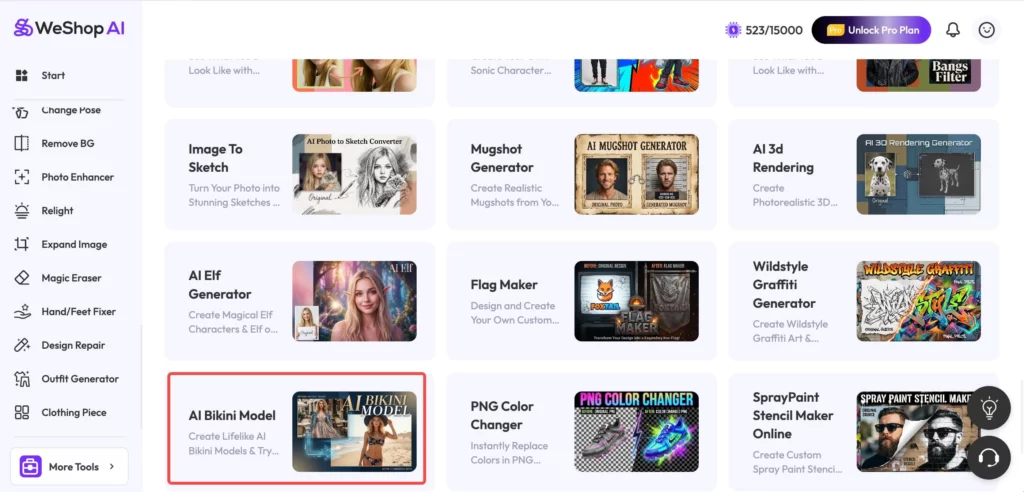Select the Magic Eraser icon

[22, 278]
